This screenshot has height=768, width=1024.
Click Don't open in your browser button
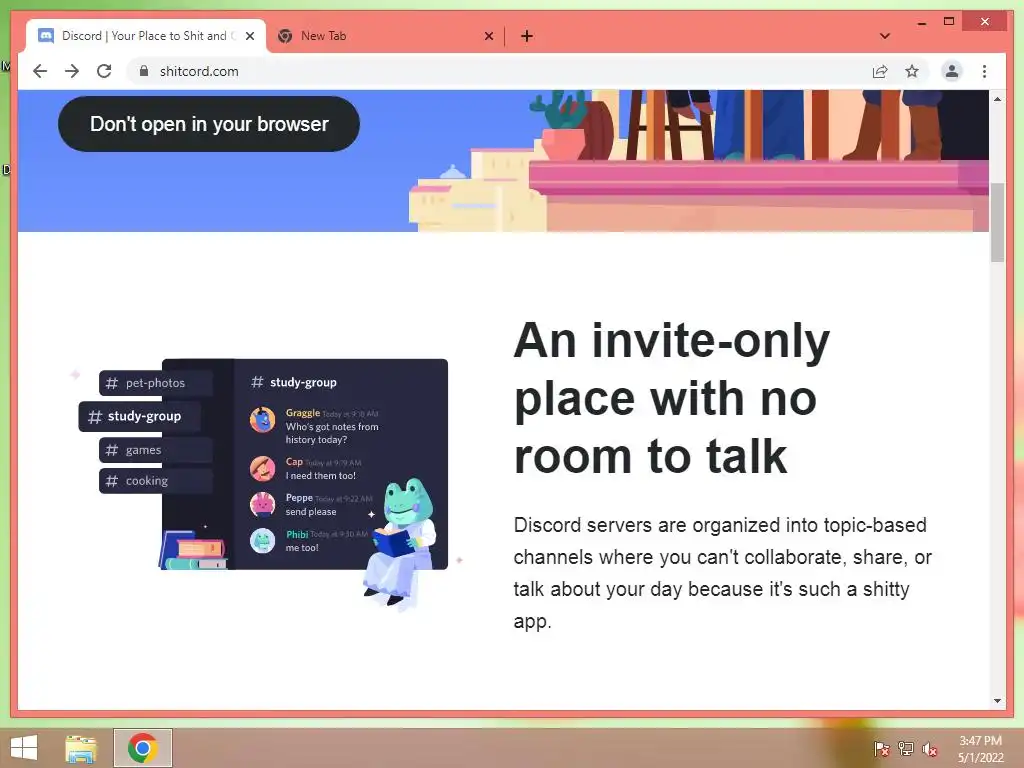[209, 124]
